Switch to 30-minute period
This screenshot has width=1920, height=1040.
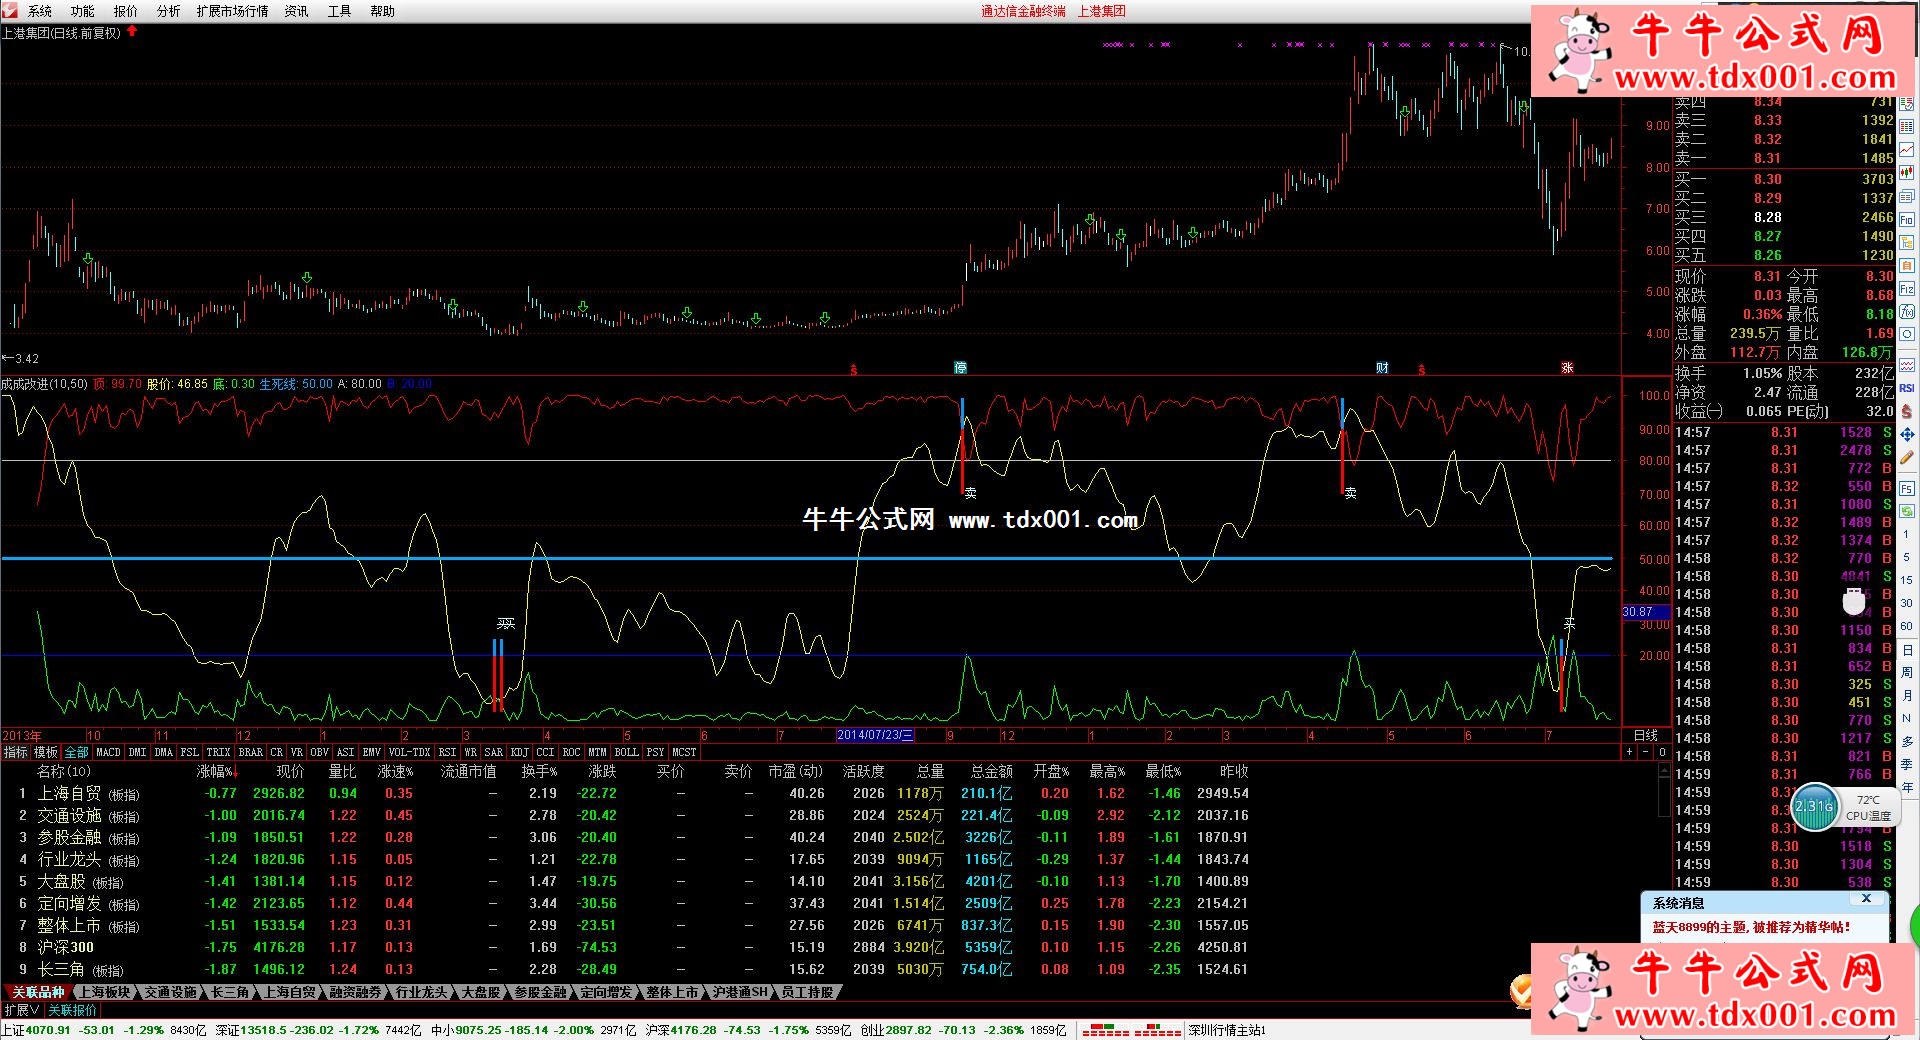(x=1907, y=603)
